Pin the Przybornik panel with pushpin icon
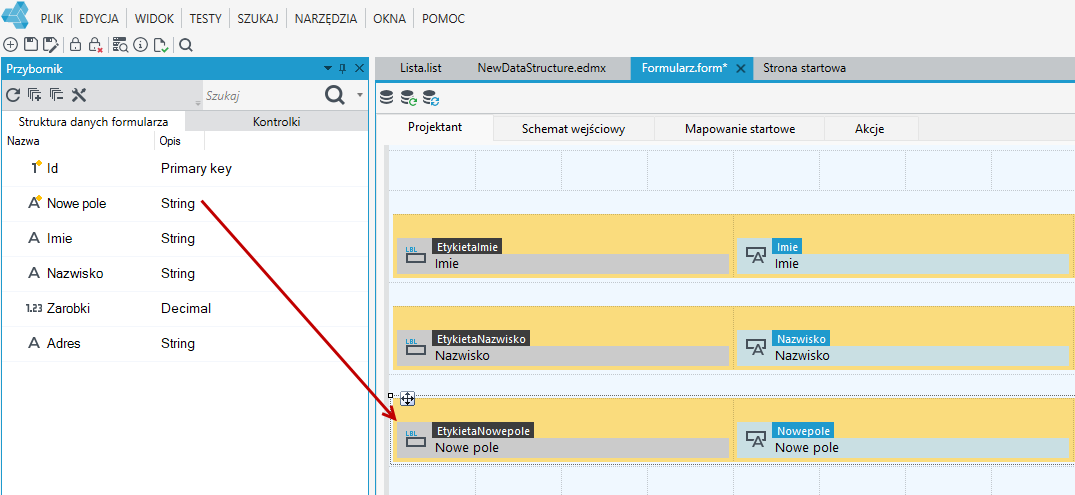Screen dimensions: 1075x495 point(343,69)
